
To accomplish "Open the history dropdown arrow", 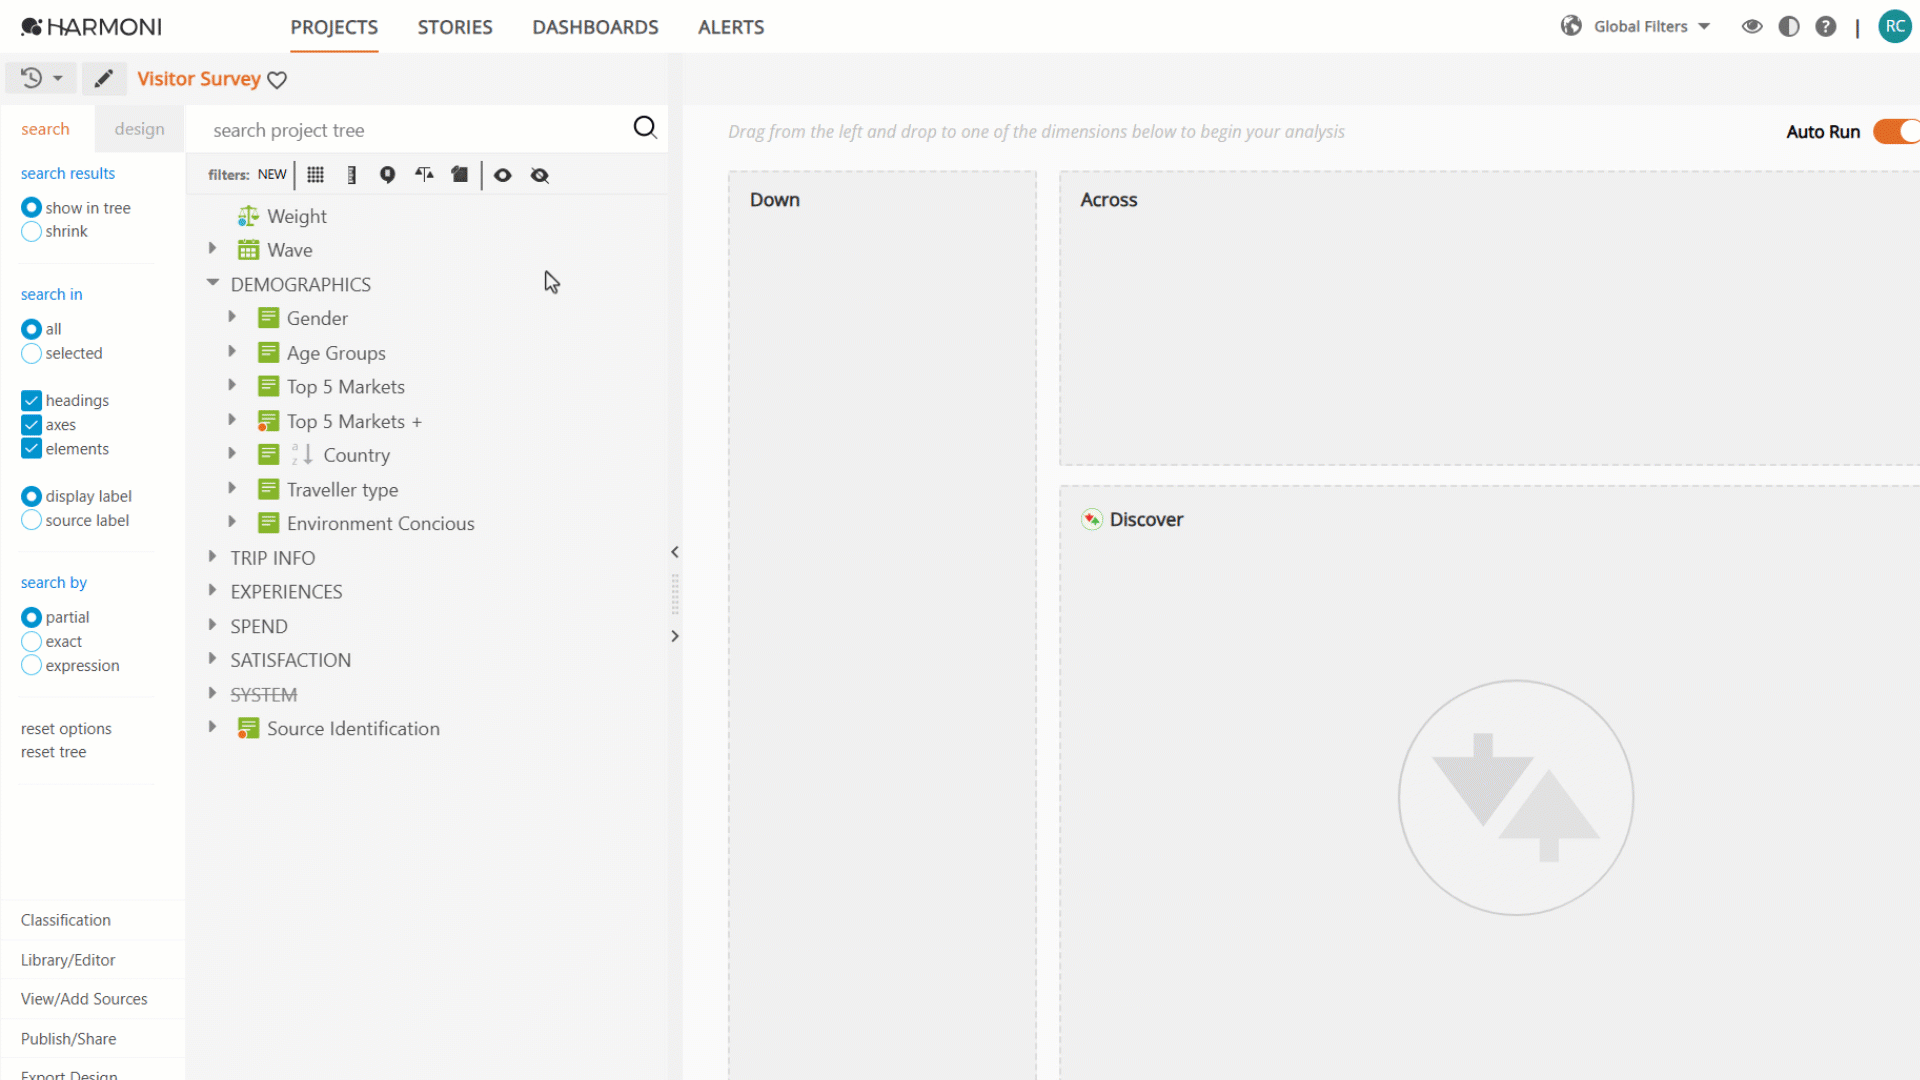I will tap(58, 78).
